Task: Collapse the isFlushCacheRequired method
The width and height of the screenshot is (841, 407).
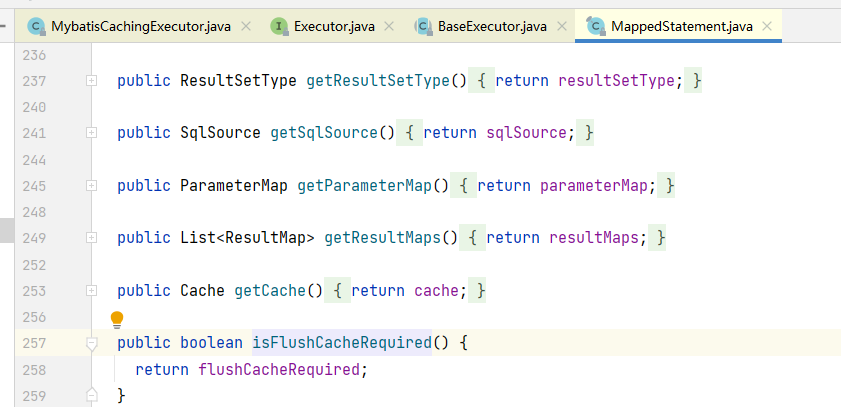Action: coord(92,344)
